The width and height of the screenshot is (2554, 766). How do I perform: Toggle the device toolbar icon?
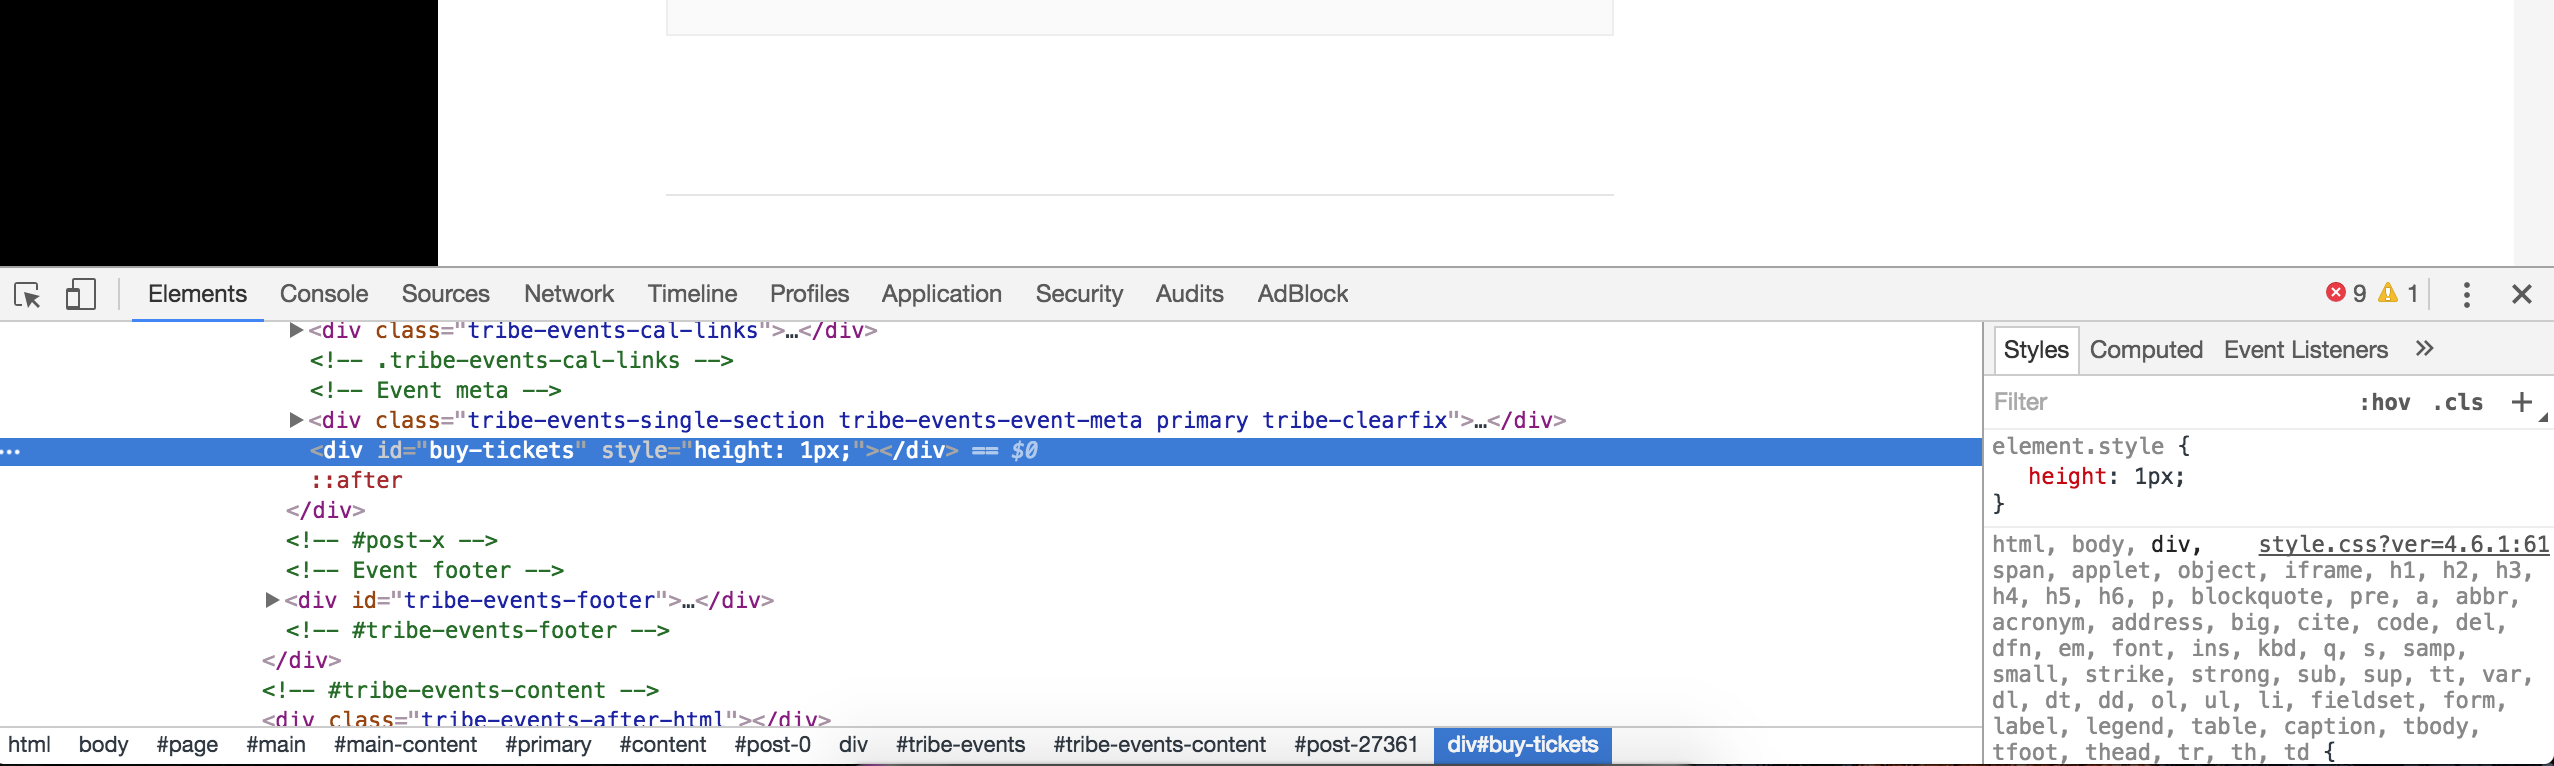pyautogui.click(x=80, y=295)
